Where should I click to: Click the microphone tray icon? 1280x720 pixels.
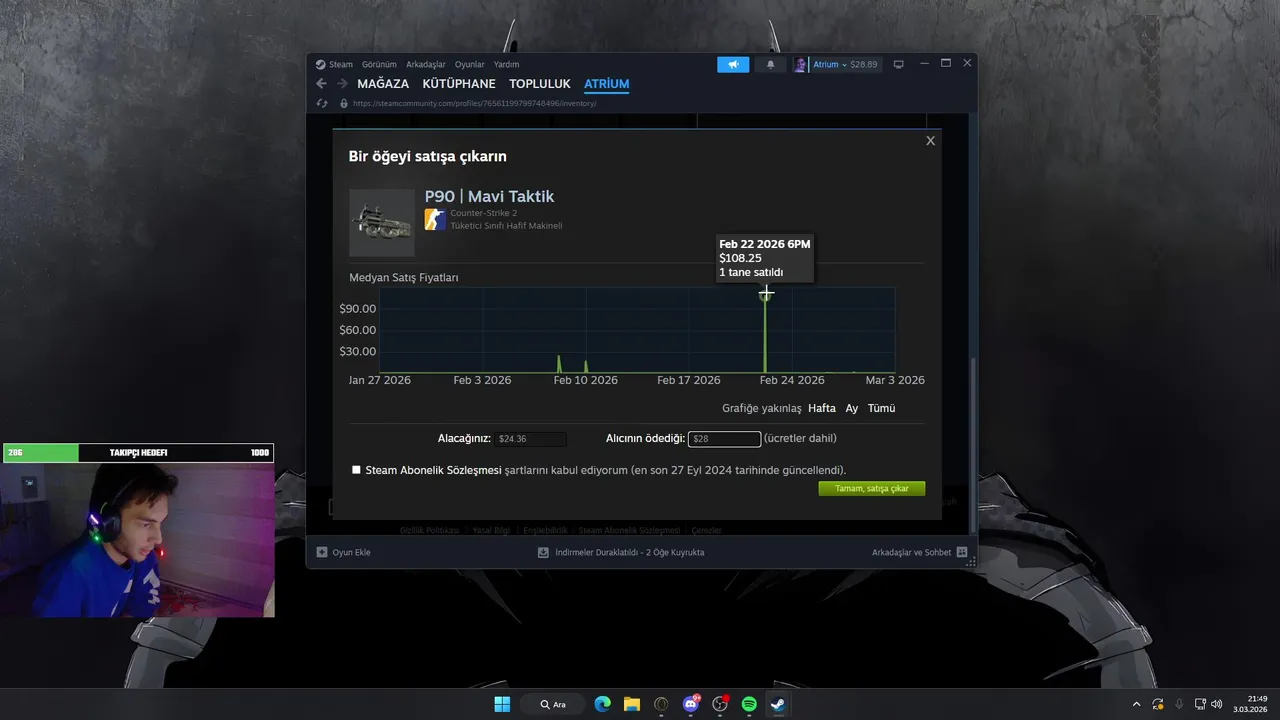click(1179, 704)
